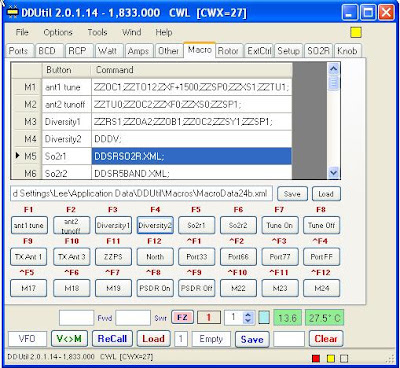Click the PSDR On macro button
This screenshot has width=400, height=368.
click(x=155, y=288)
